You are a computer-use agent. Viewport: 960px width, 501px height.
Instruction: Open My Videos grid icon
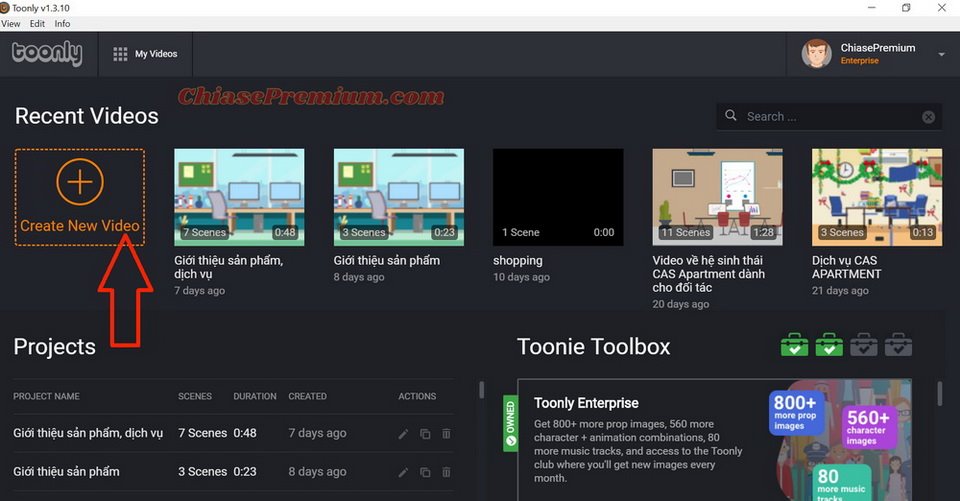(120, 54)
